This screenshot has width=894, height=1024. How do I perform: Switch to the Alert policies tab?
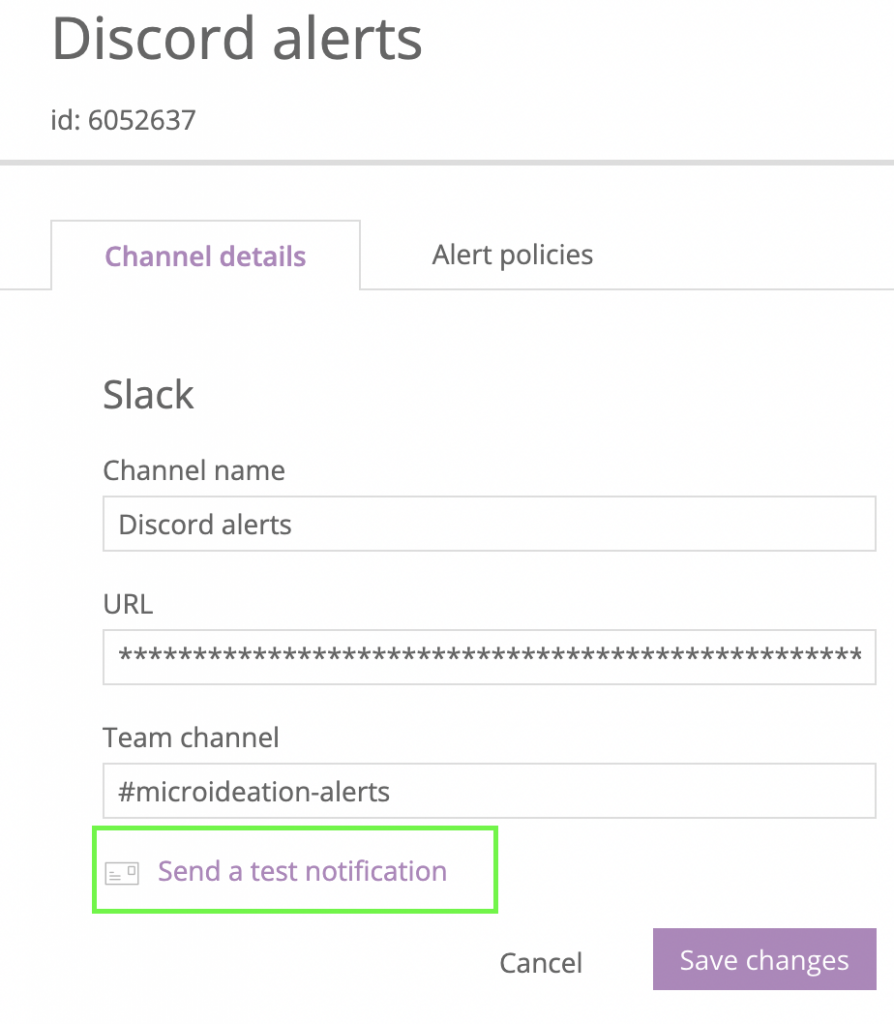tap(512, 255)
